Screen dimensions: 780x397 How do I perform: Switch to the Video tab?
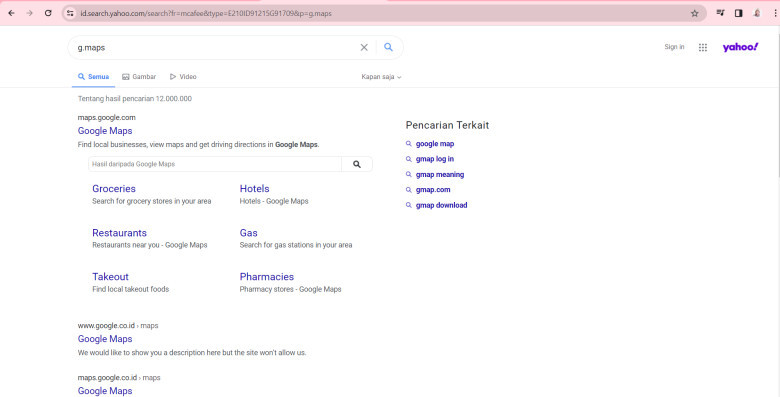pos(183,77)
